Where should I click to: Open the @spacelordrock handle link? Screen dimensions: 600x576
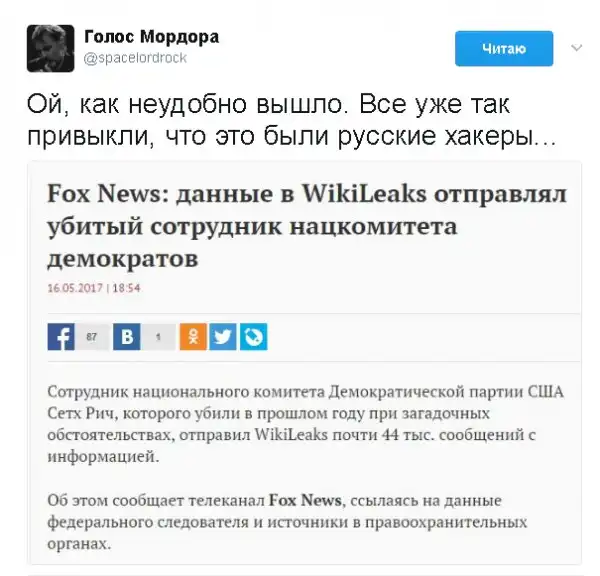(135, 58)
